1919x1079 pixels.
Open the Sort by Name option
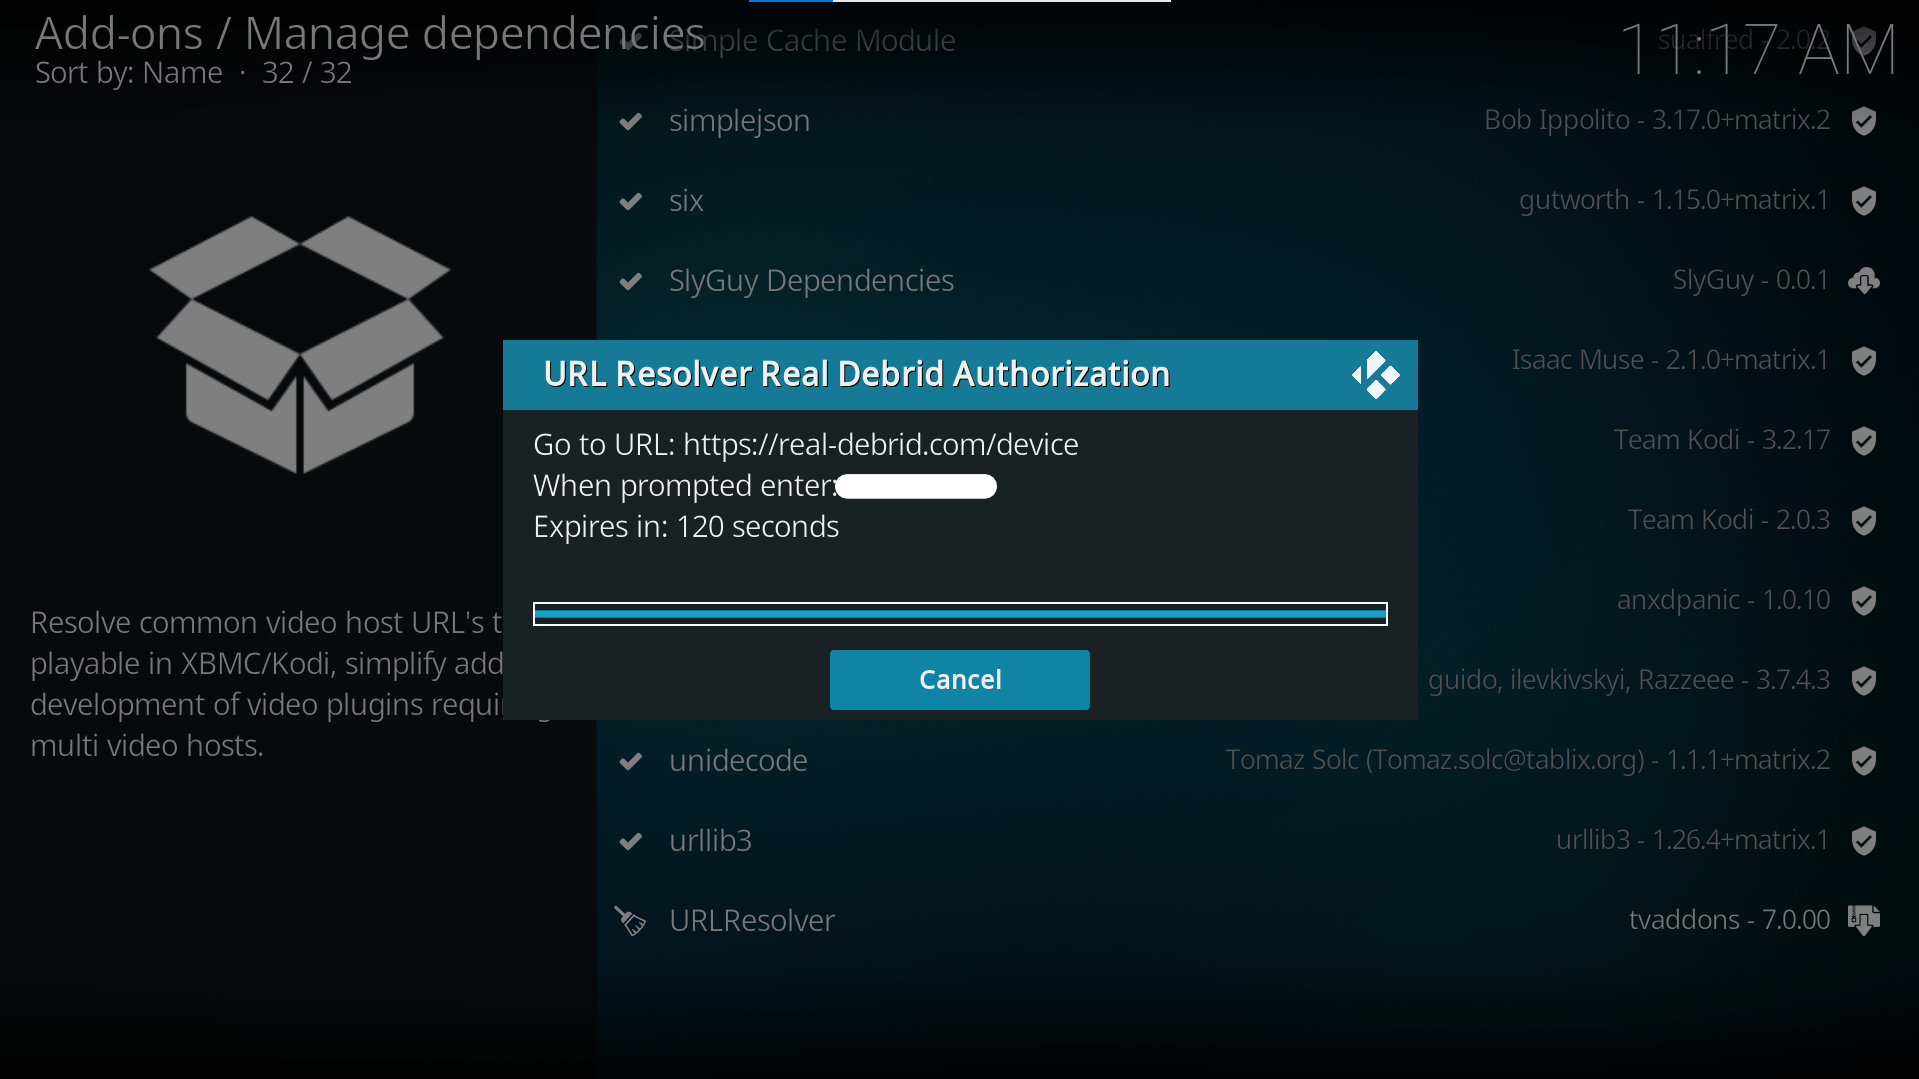(128, 73)
